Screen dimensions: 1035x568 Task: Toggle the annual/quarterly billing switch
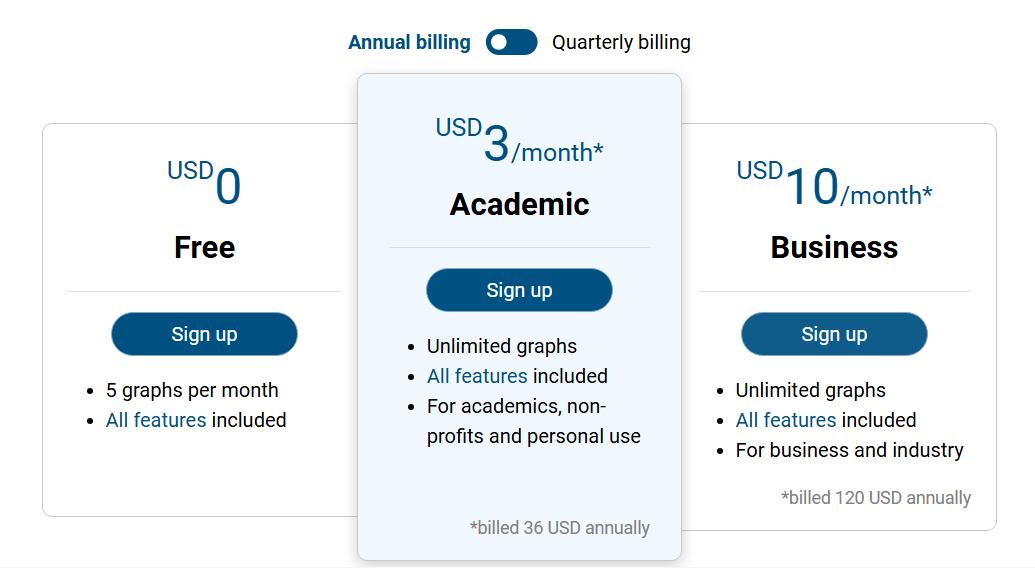pos(511,42)
